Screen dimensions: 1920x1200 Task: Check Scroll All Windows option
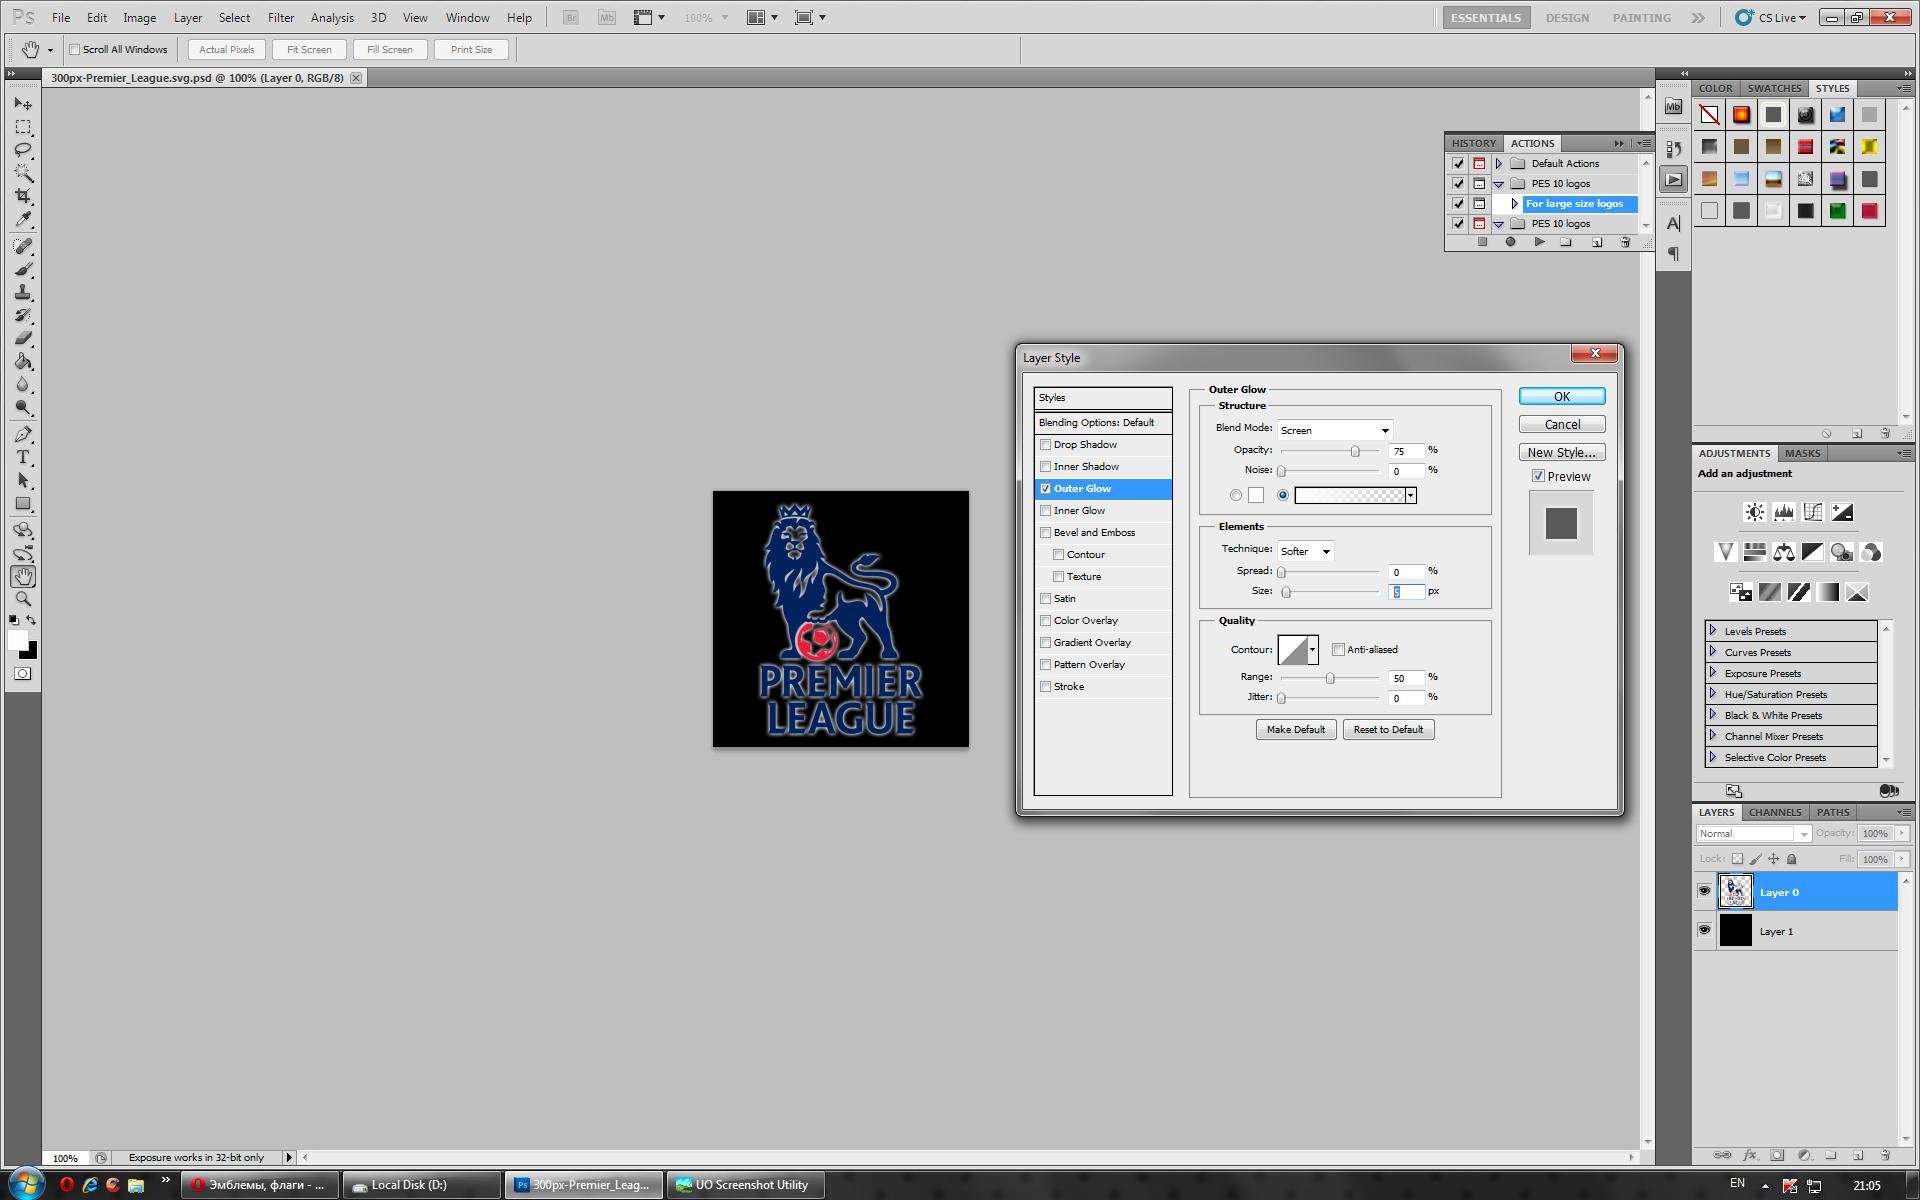[x=74, y=50]
